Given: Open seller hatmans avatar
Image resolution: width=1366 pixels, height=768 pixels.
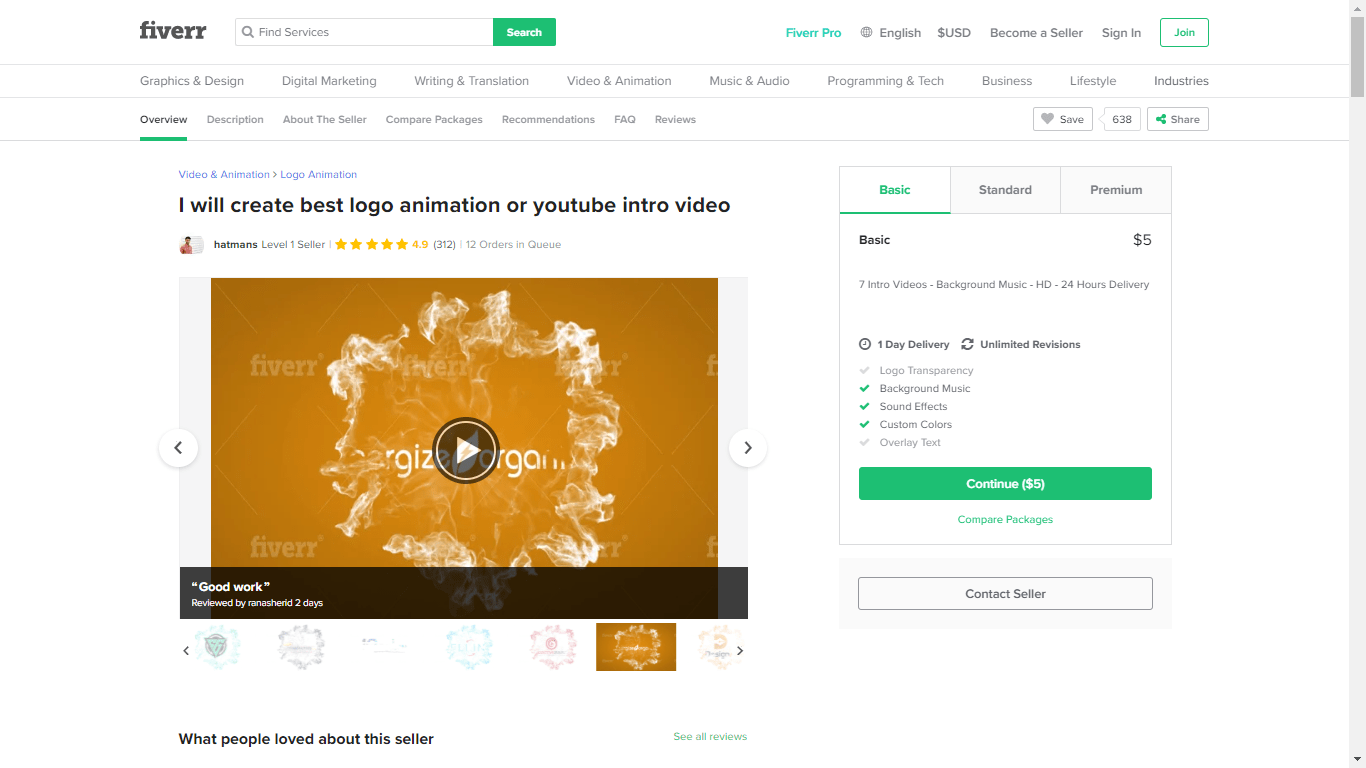Looking at the screenshot, I should pos(190,244).
